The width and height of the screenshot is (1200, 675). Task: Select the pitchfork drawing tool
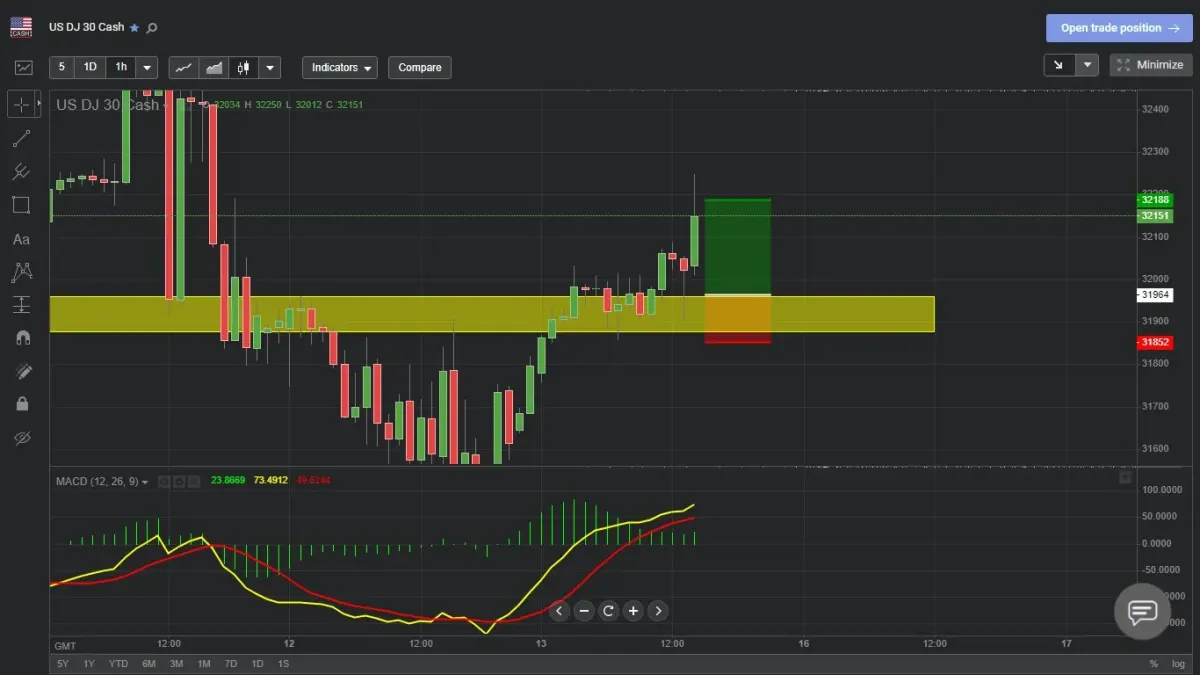point(22,172)
